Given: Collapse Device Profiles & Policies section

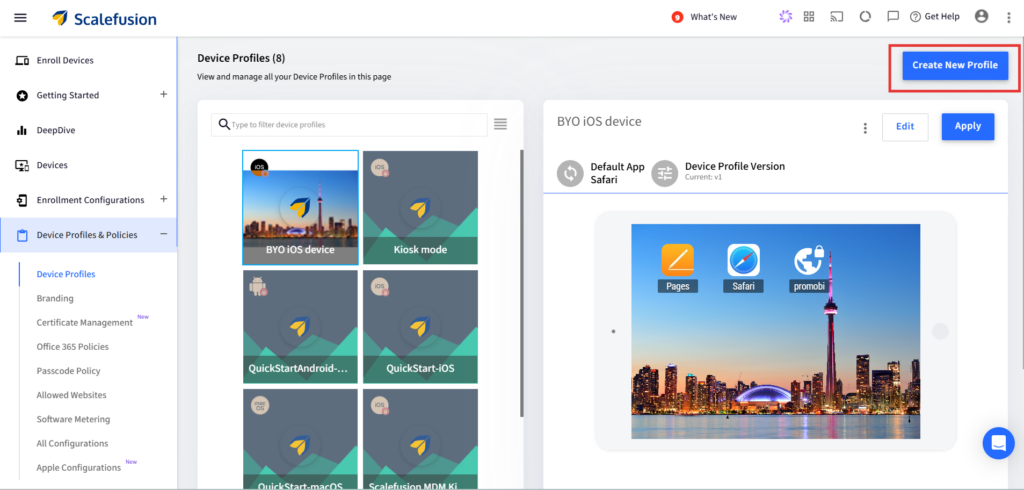Looking at the screenshot, I should pyautogui.click(x=164, y=234).
